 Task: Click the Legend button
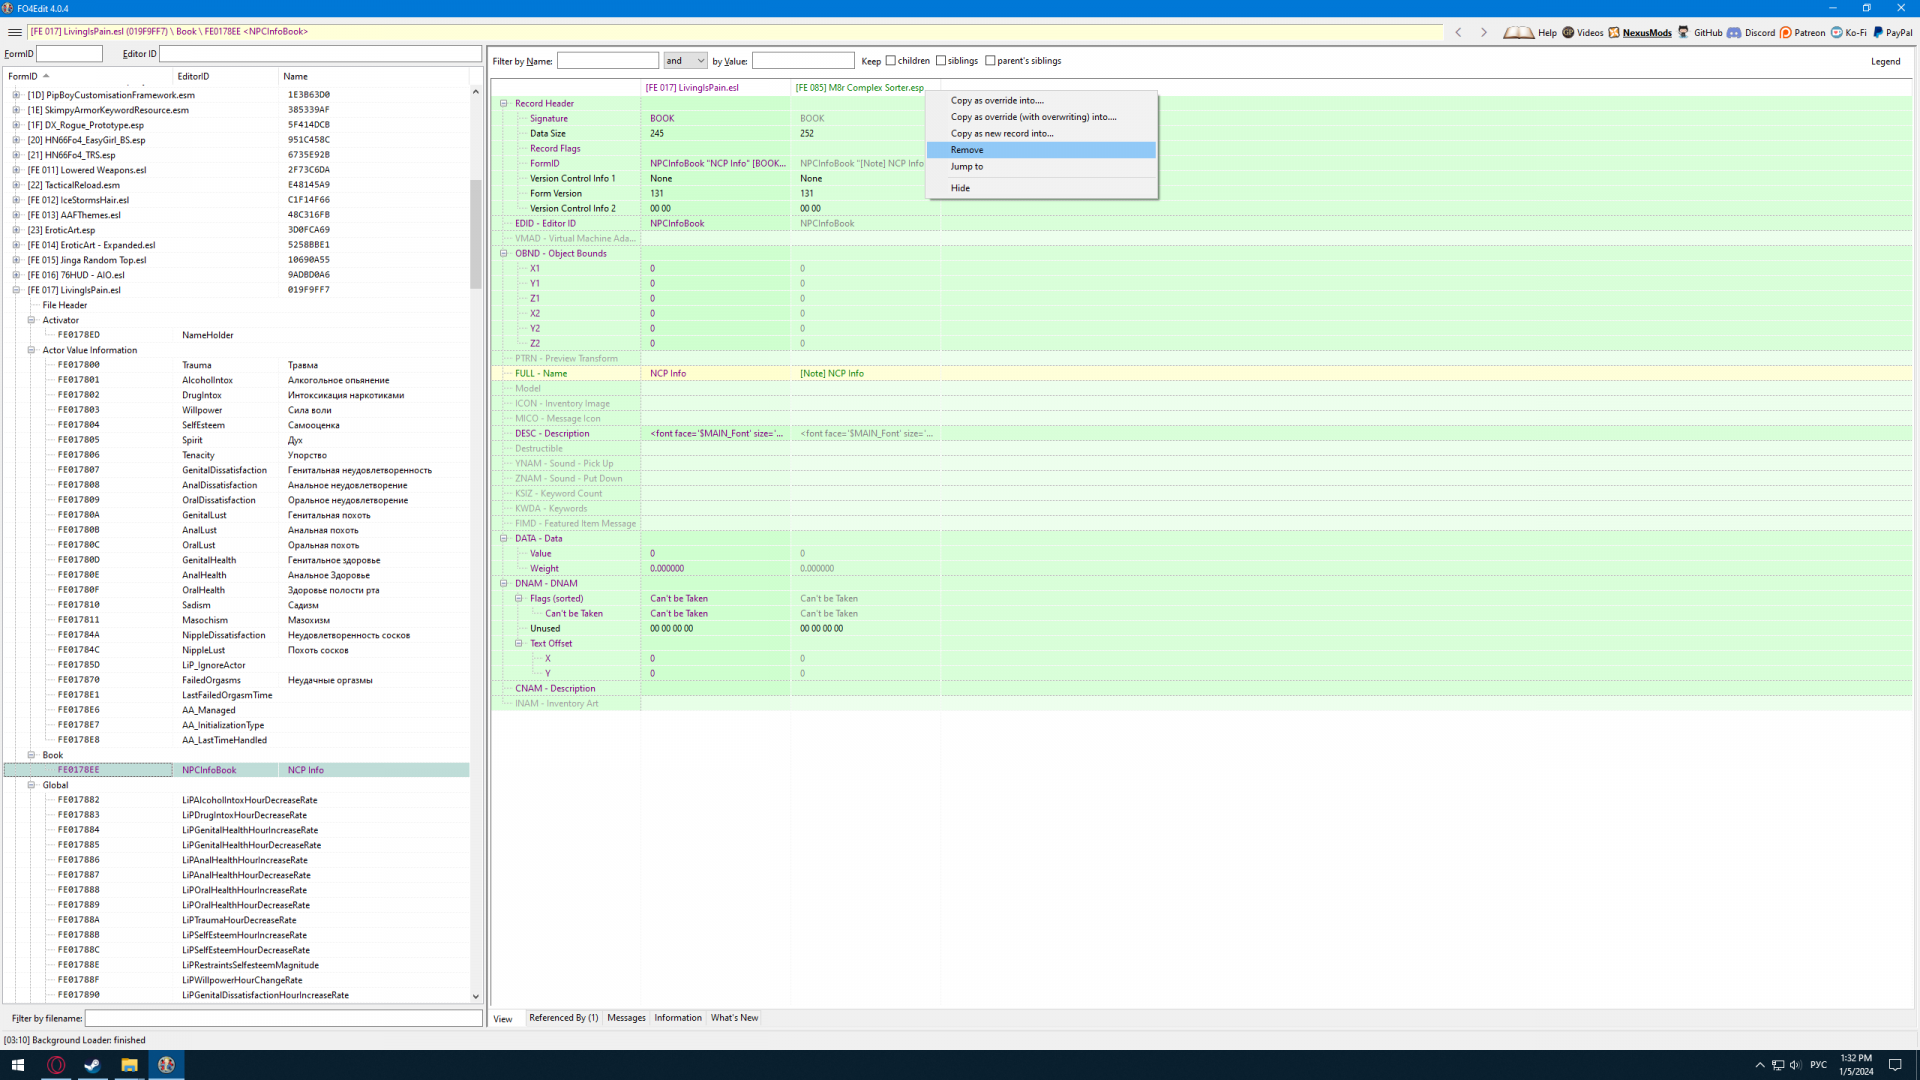(x=1885, y=61)
